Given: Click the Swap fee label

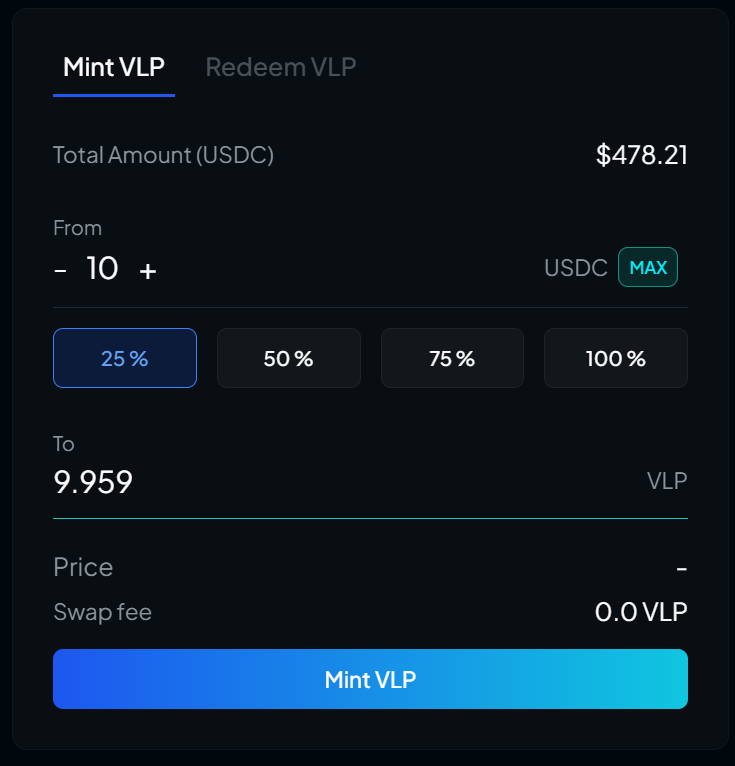Looking at the screenshot, I should (x=102, y=612).
